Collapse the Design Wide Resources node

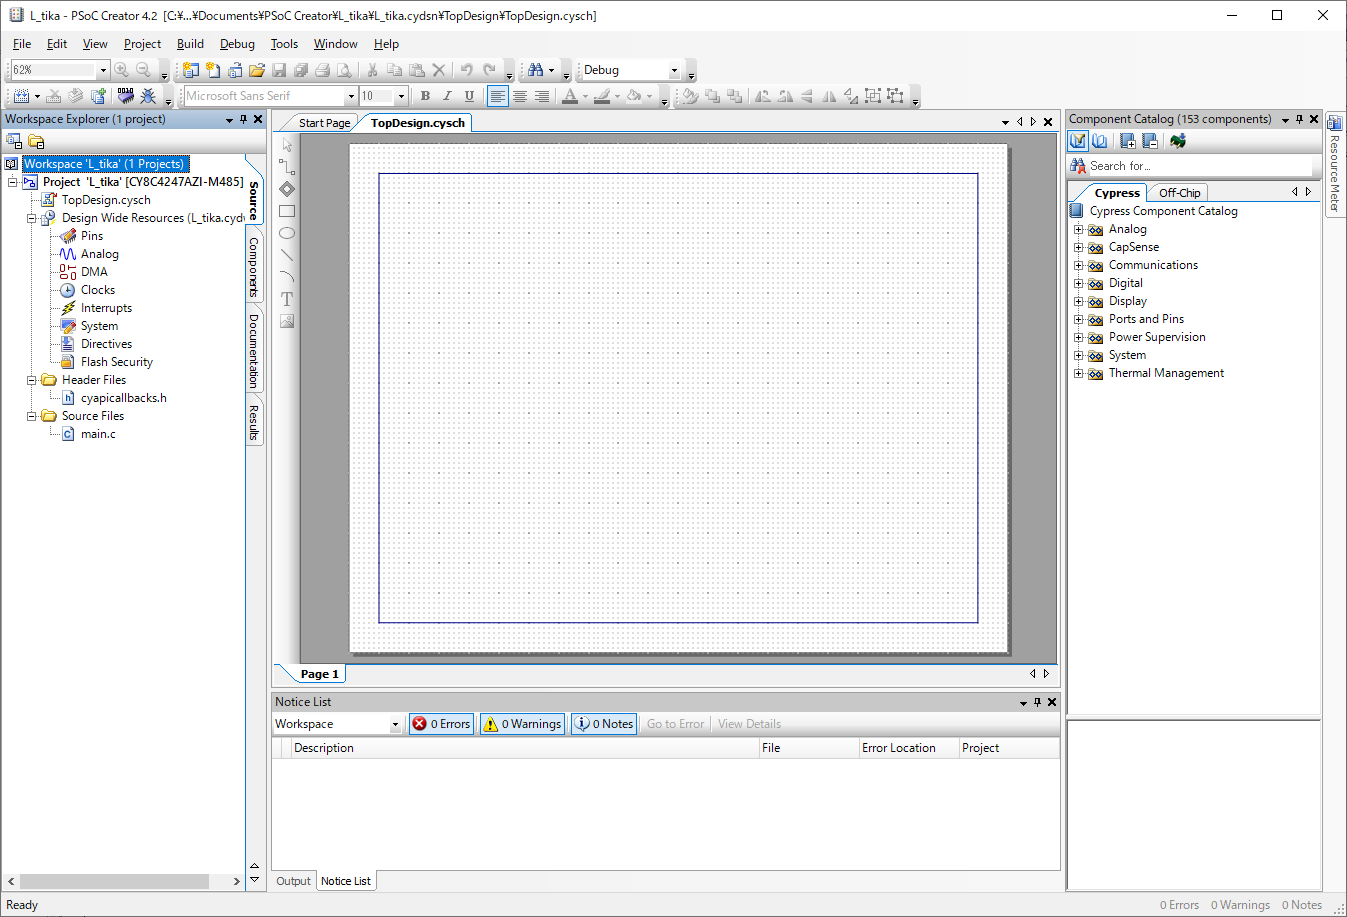(x=32, y=218)
